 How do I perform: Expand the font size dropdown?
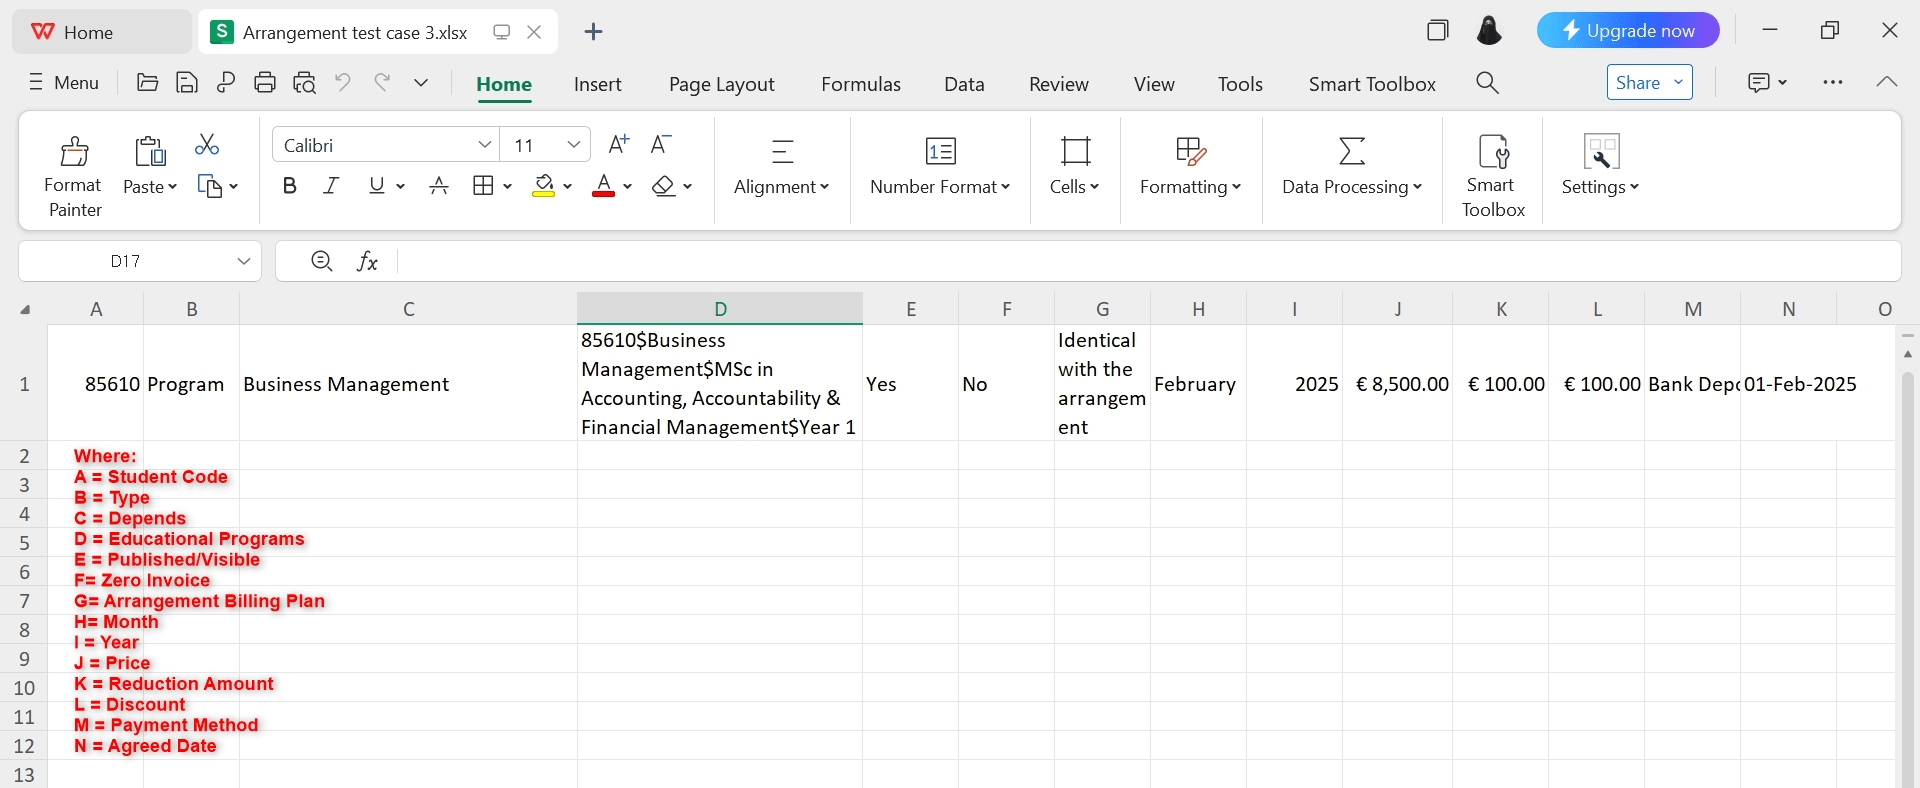point(574,145)
